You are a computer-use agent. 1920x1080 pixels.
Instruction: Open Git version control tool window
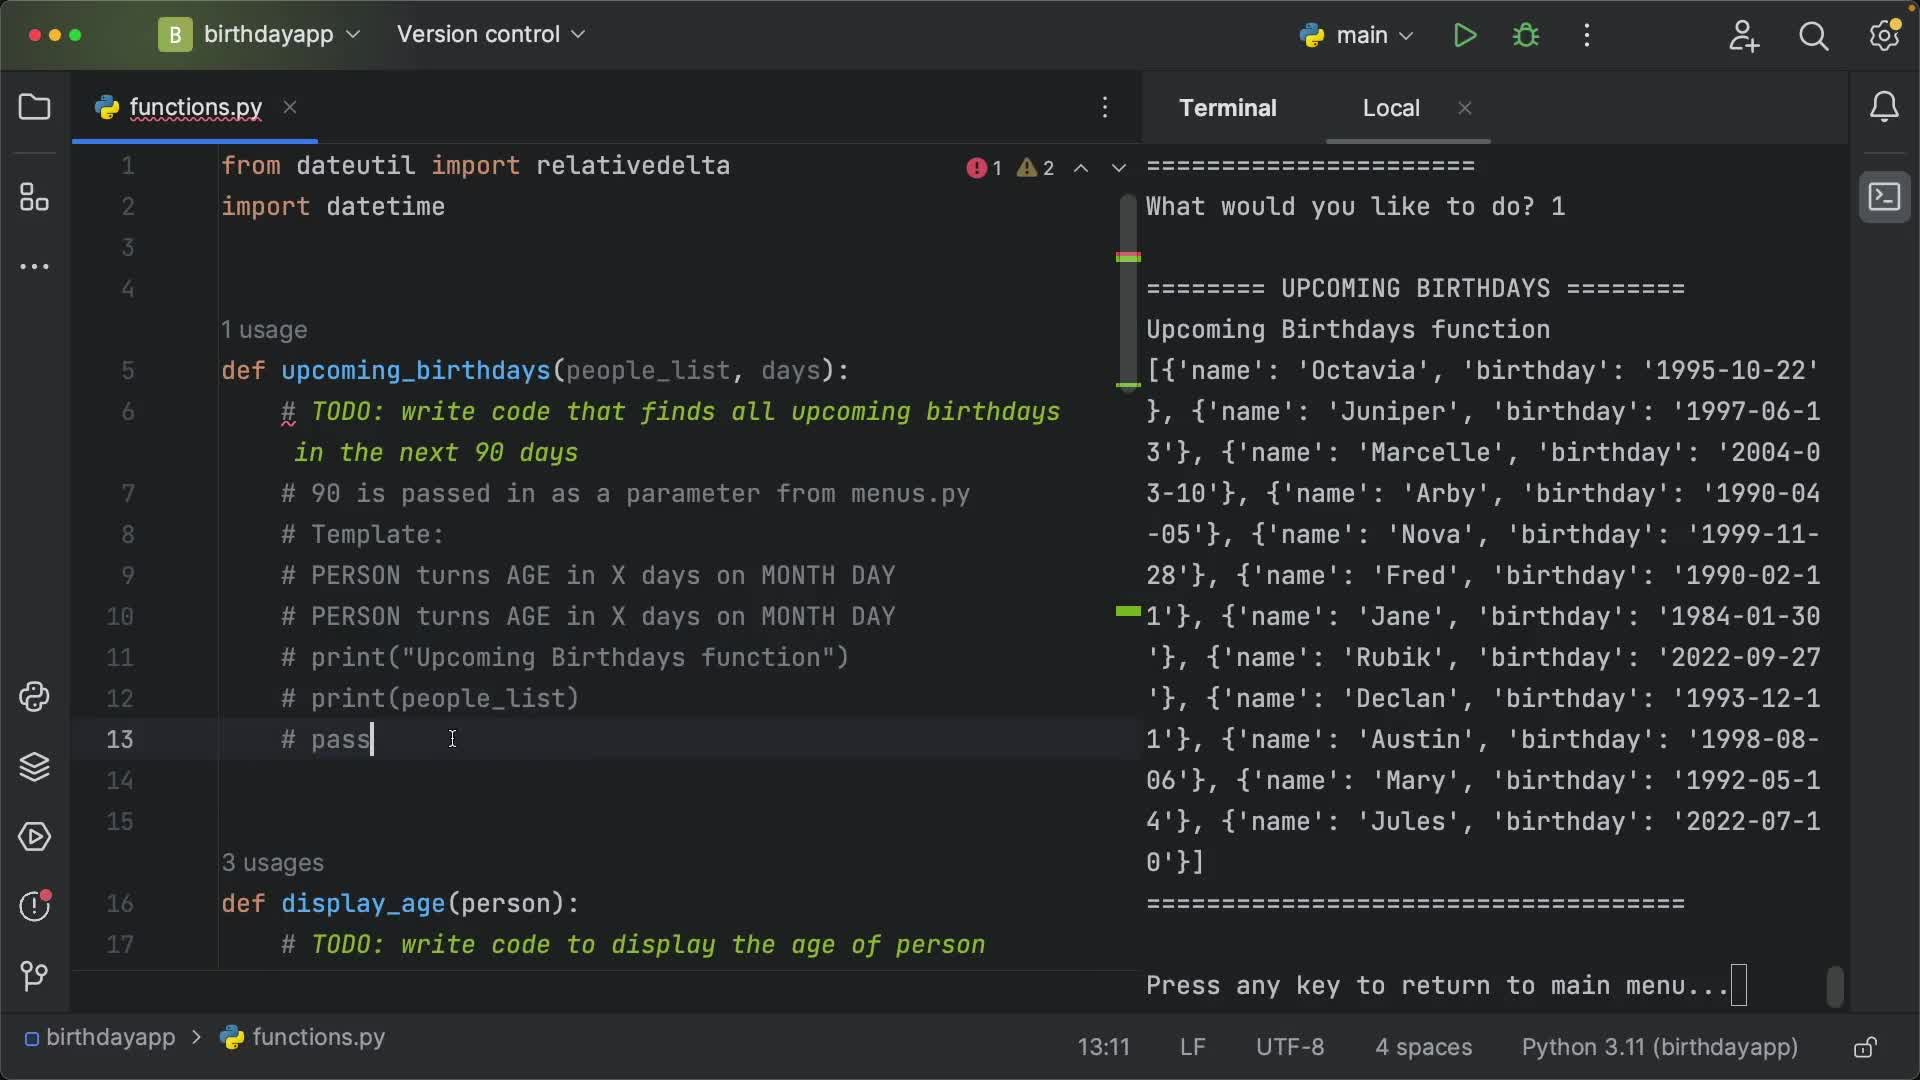click(x=35, y=976)
